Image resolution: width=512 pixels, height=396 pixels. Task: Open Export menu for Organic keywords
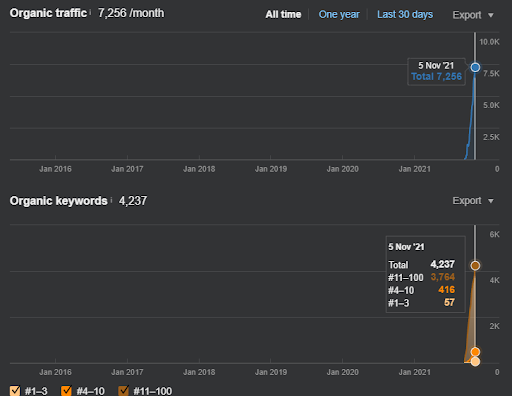pos(473,201)
